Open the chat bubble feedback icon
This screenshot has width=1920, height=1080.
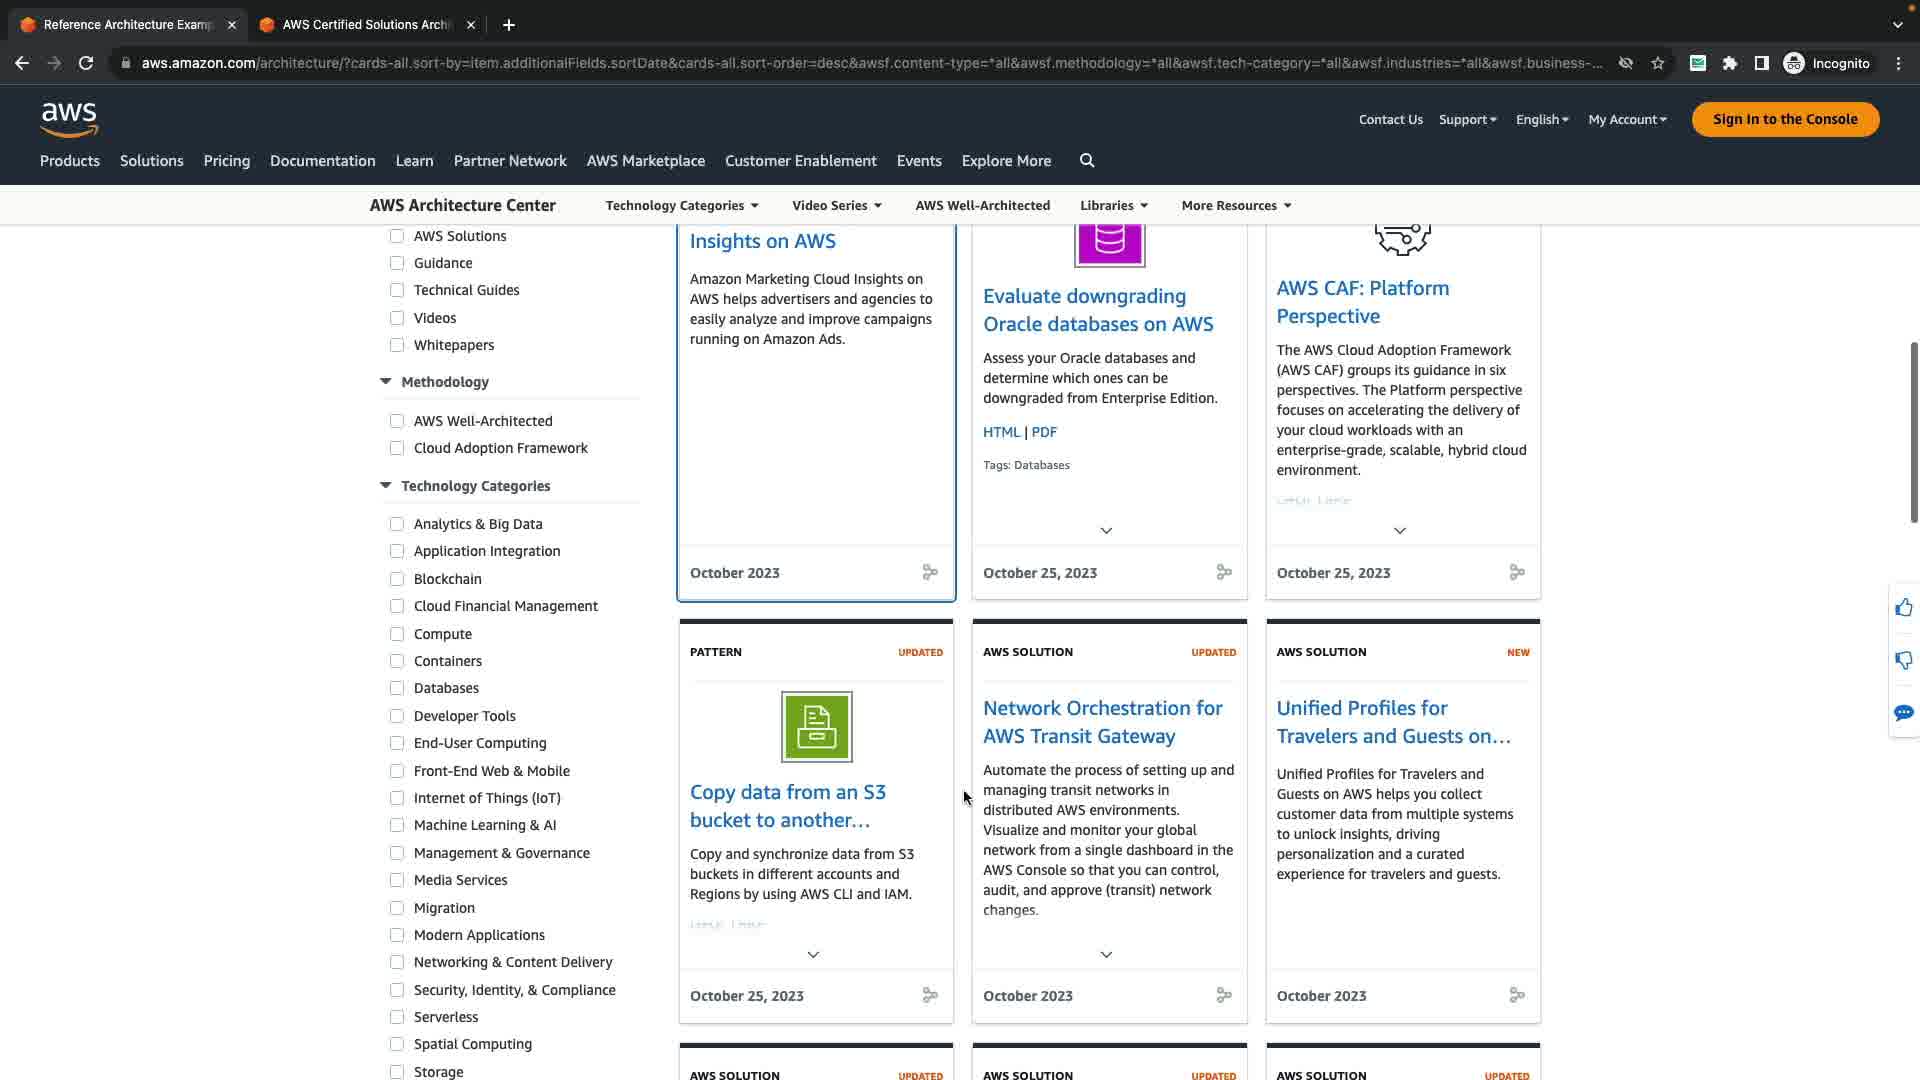pos(1903,713)
